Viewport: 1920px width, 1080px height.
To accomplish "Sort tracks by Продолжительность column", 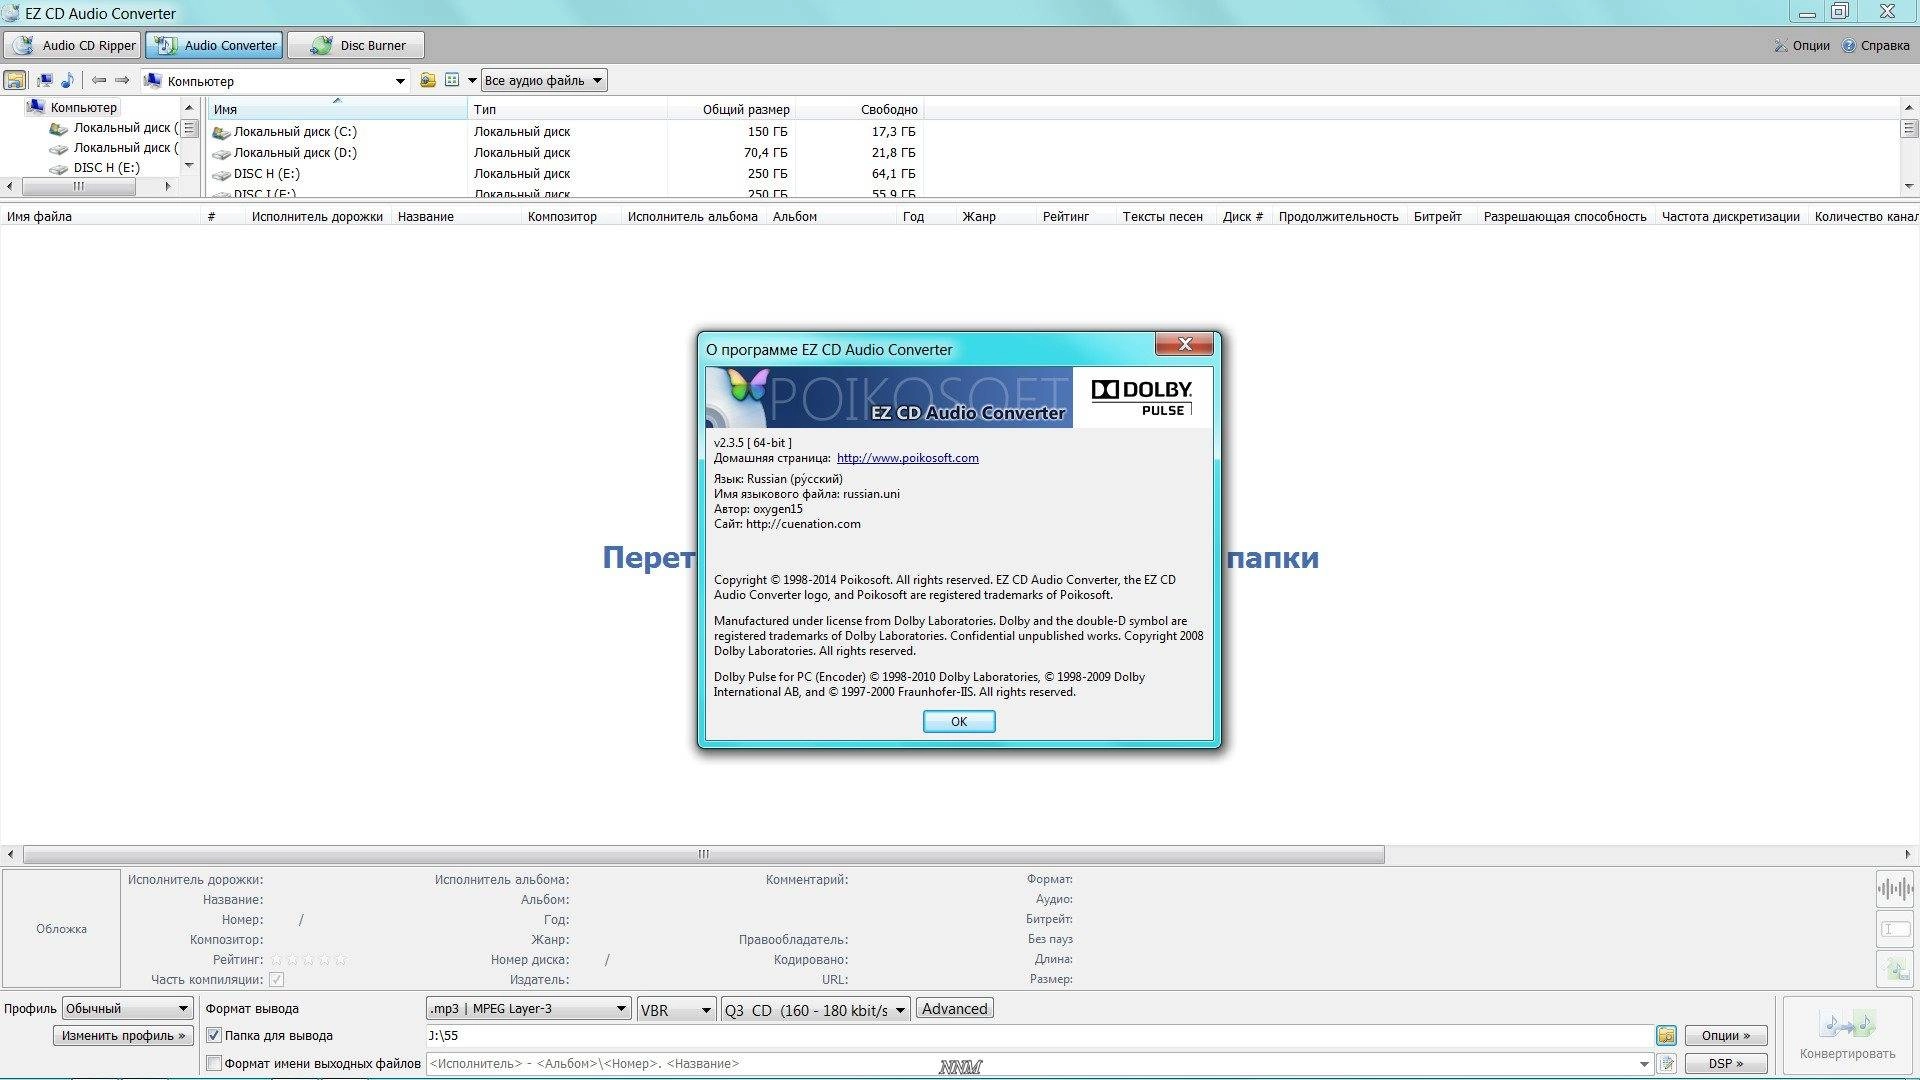I will [1338, 216].
